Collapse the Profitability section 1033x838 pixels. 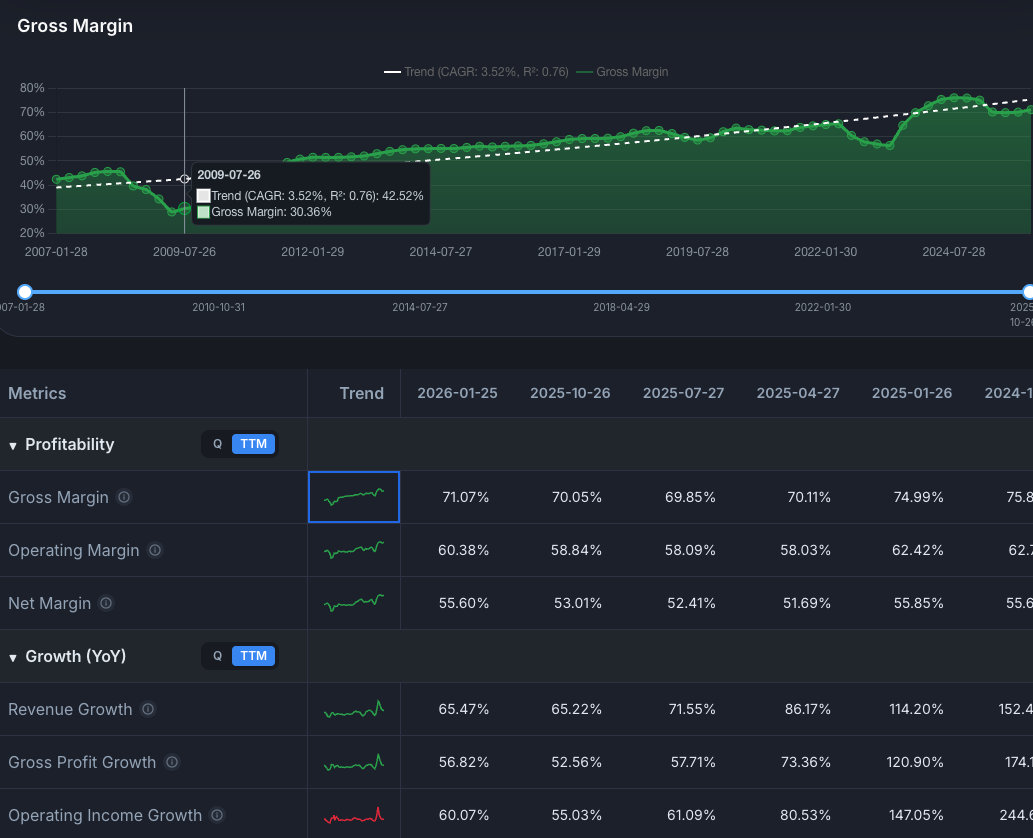pos(13,445)
